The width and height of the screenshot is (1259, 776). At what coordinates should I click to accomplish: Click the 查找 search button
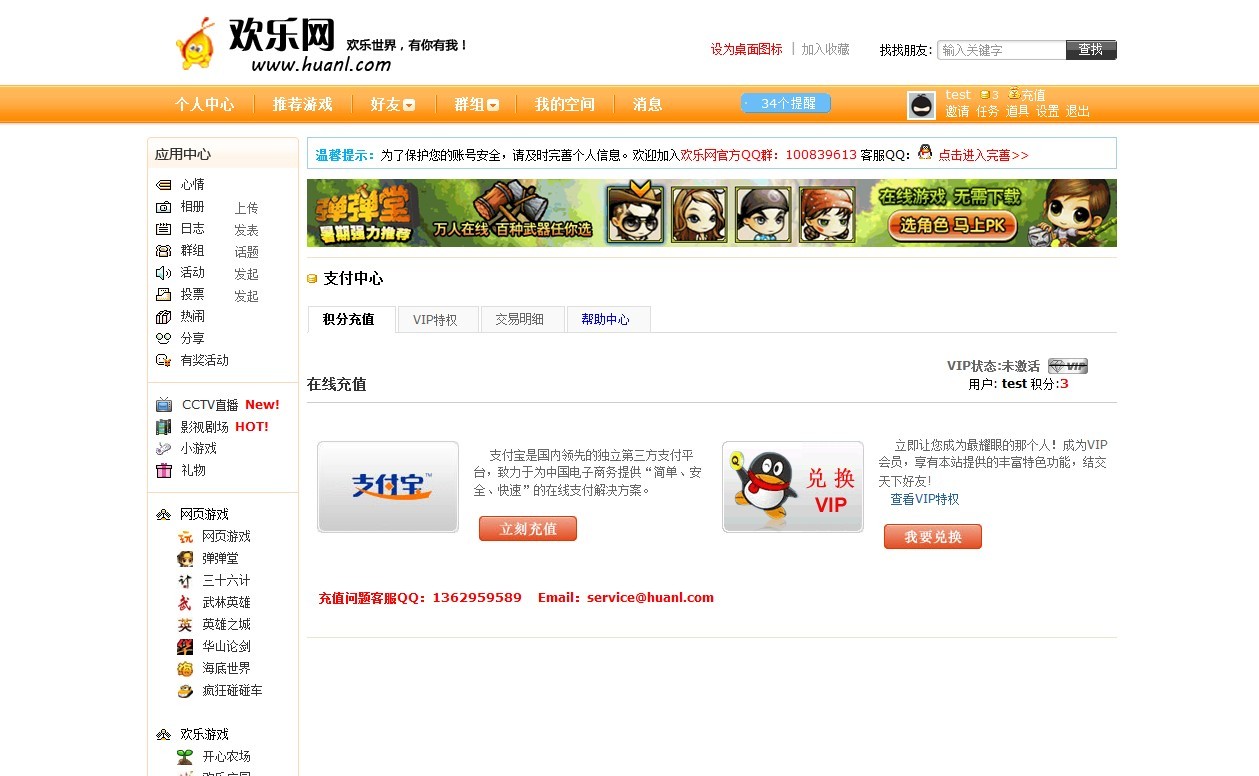pyautogui.click(x=1091, y=50)
